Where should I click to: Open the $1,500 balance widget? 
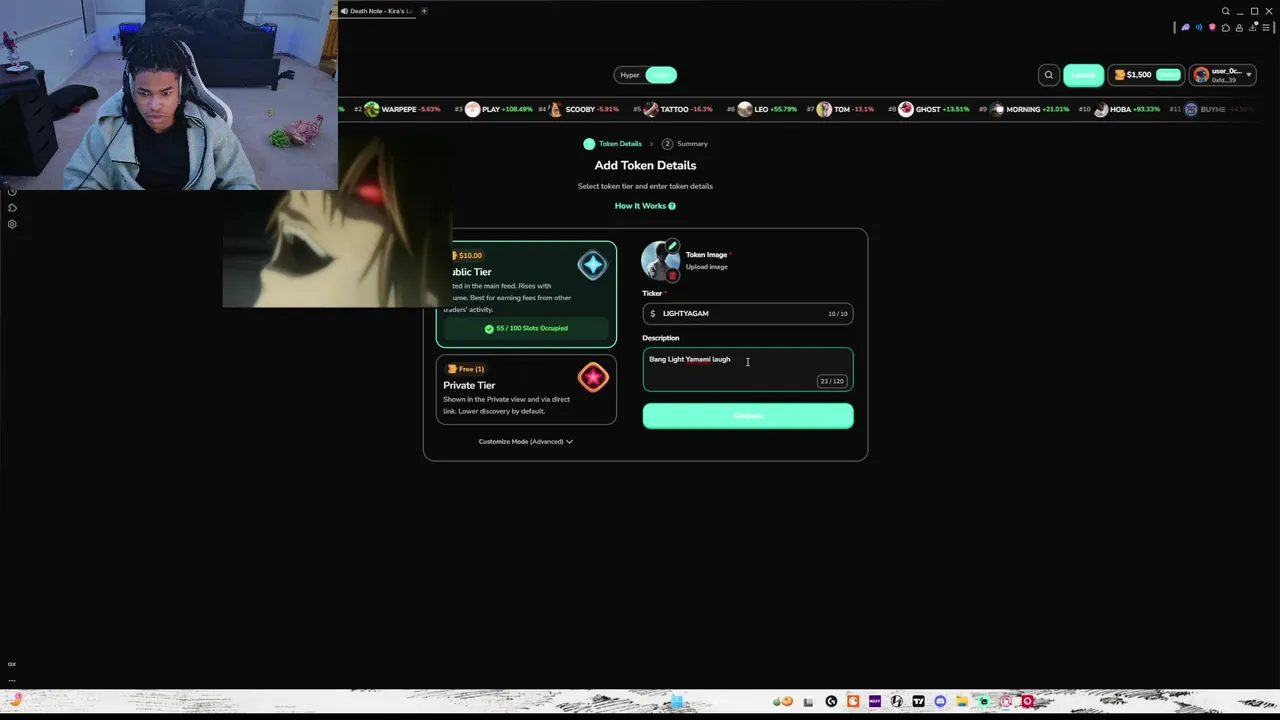tap(1147, 75)
